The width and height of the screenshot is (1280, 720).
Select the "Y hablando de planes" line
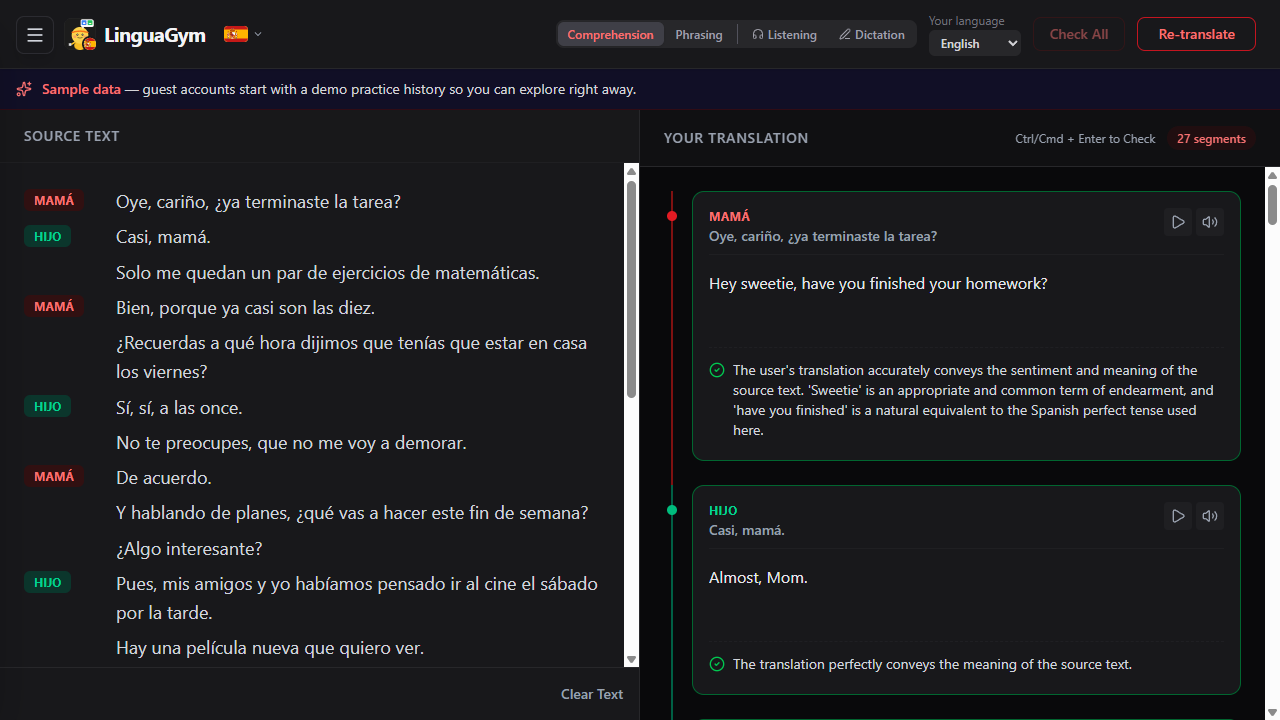[x=352, y=513]
